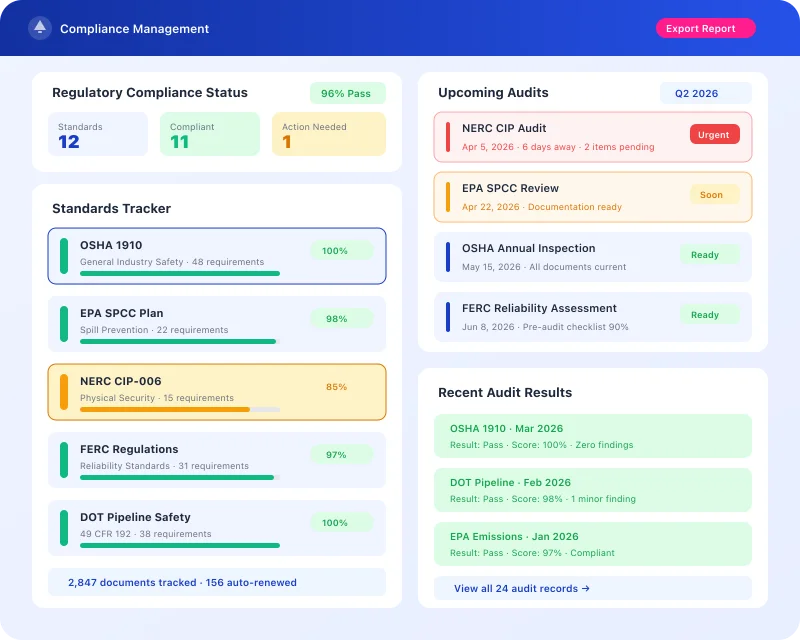This screenshot has width=800, height=640.
Task: Open the Recent Audit Results section
Action: (x=504, y=392)
